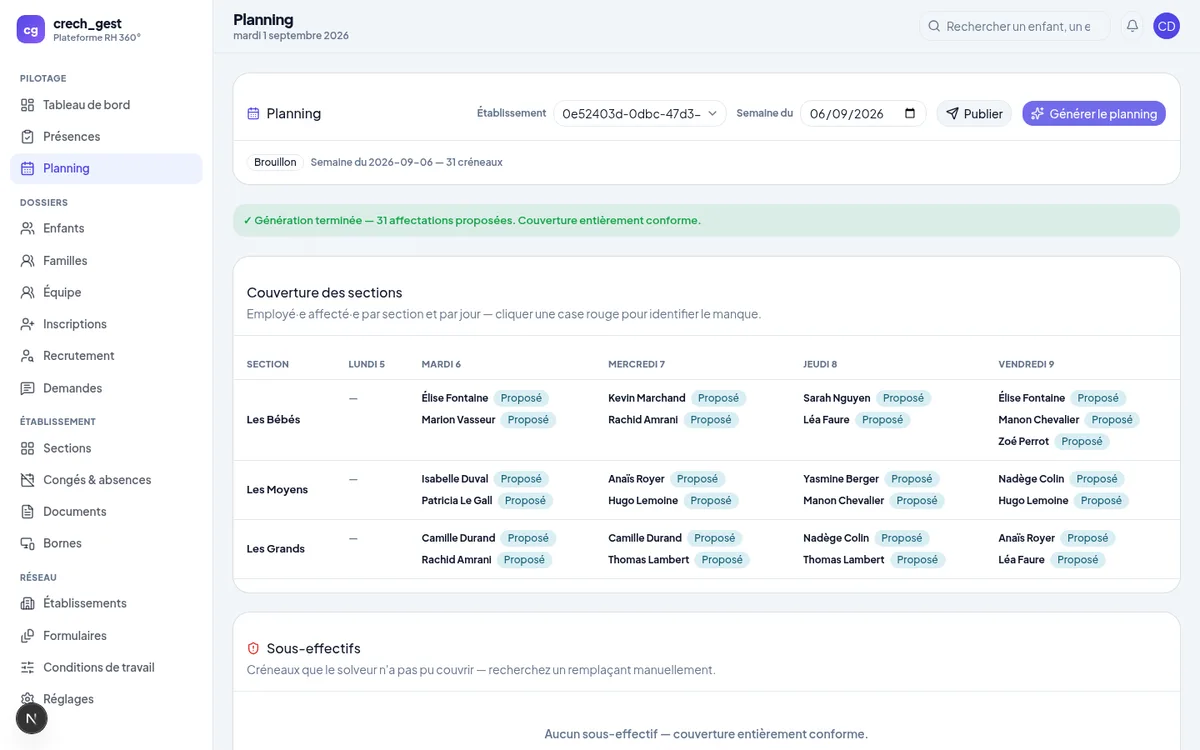The image size is (1200, 750).
Task: Select Isabelle Duval in Les Moyens
Action: pos(455,479)
